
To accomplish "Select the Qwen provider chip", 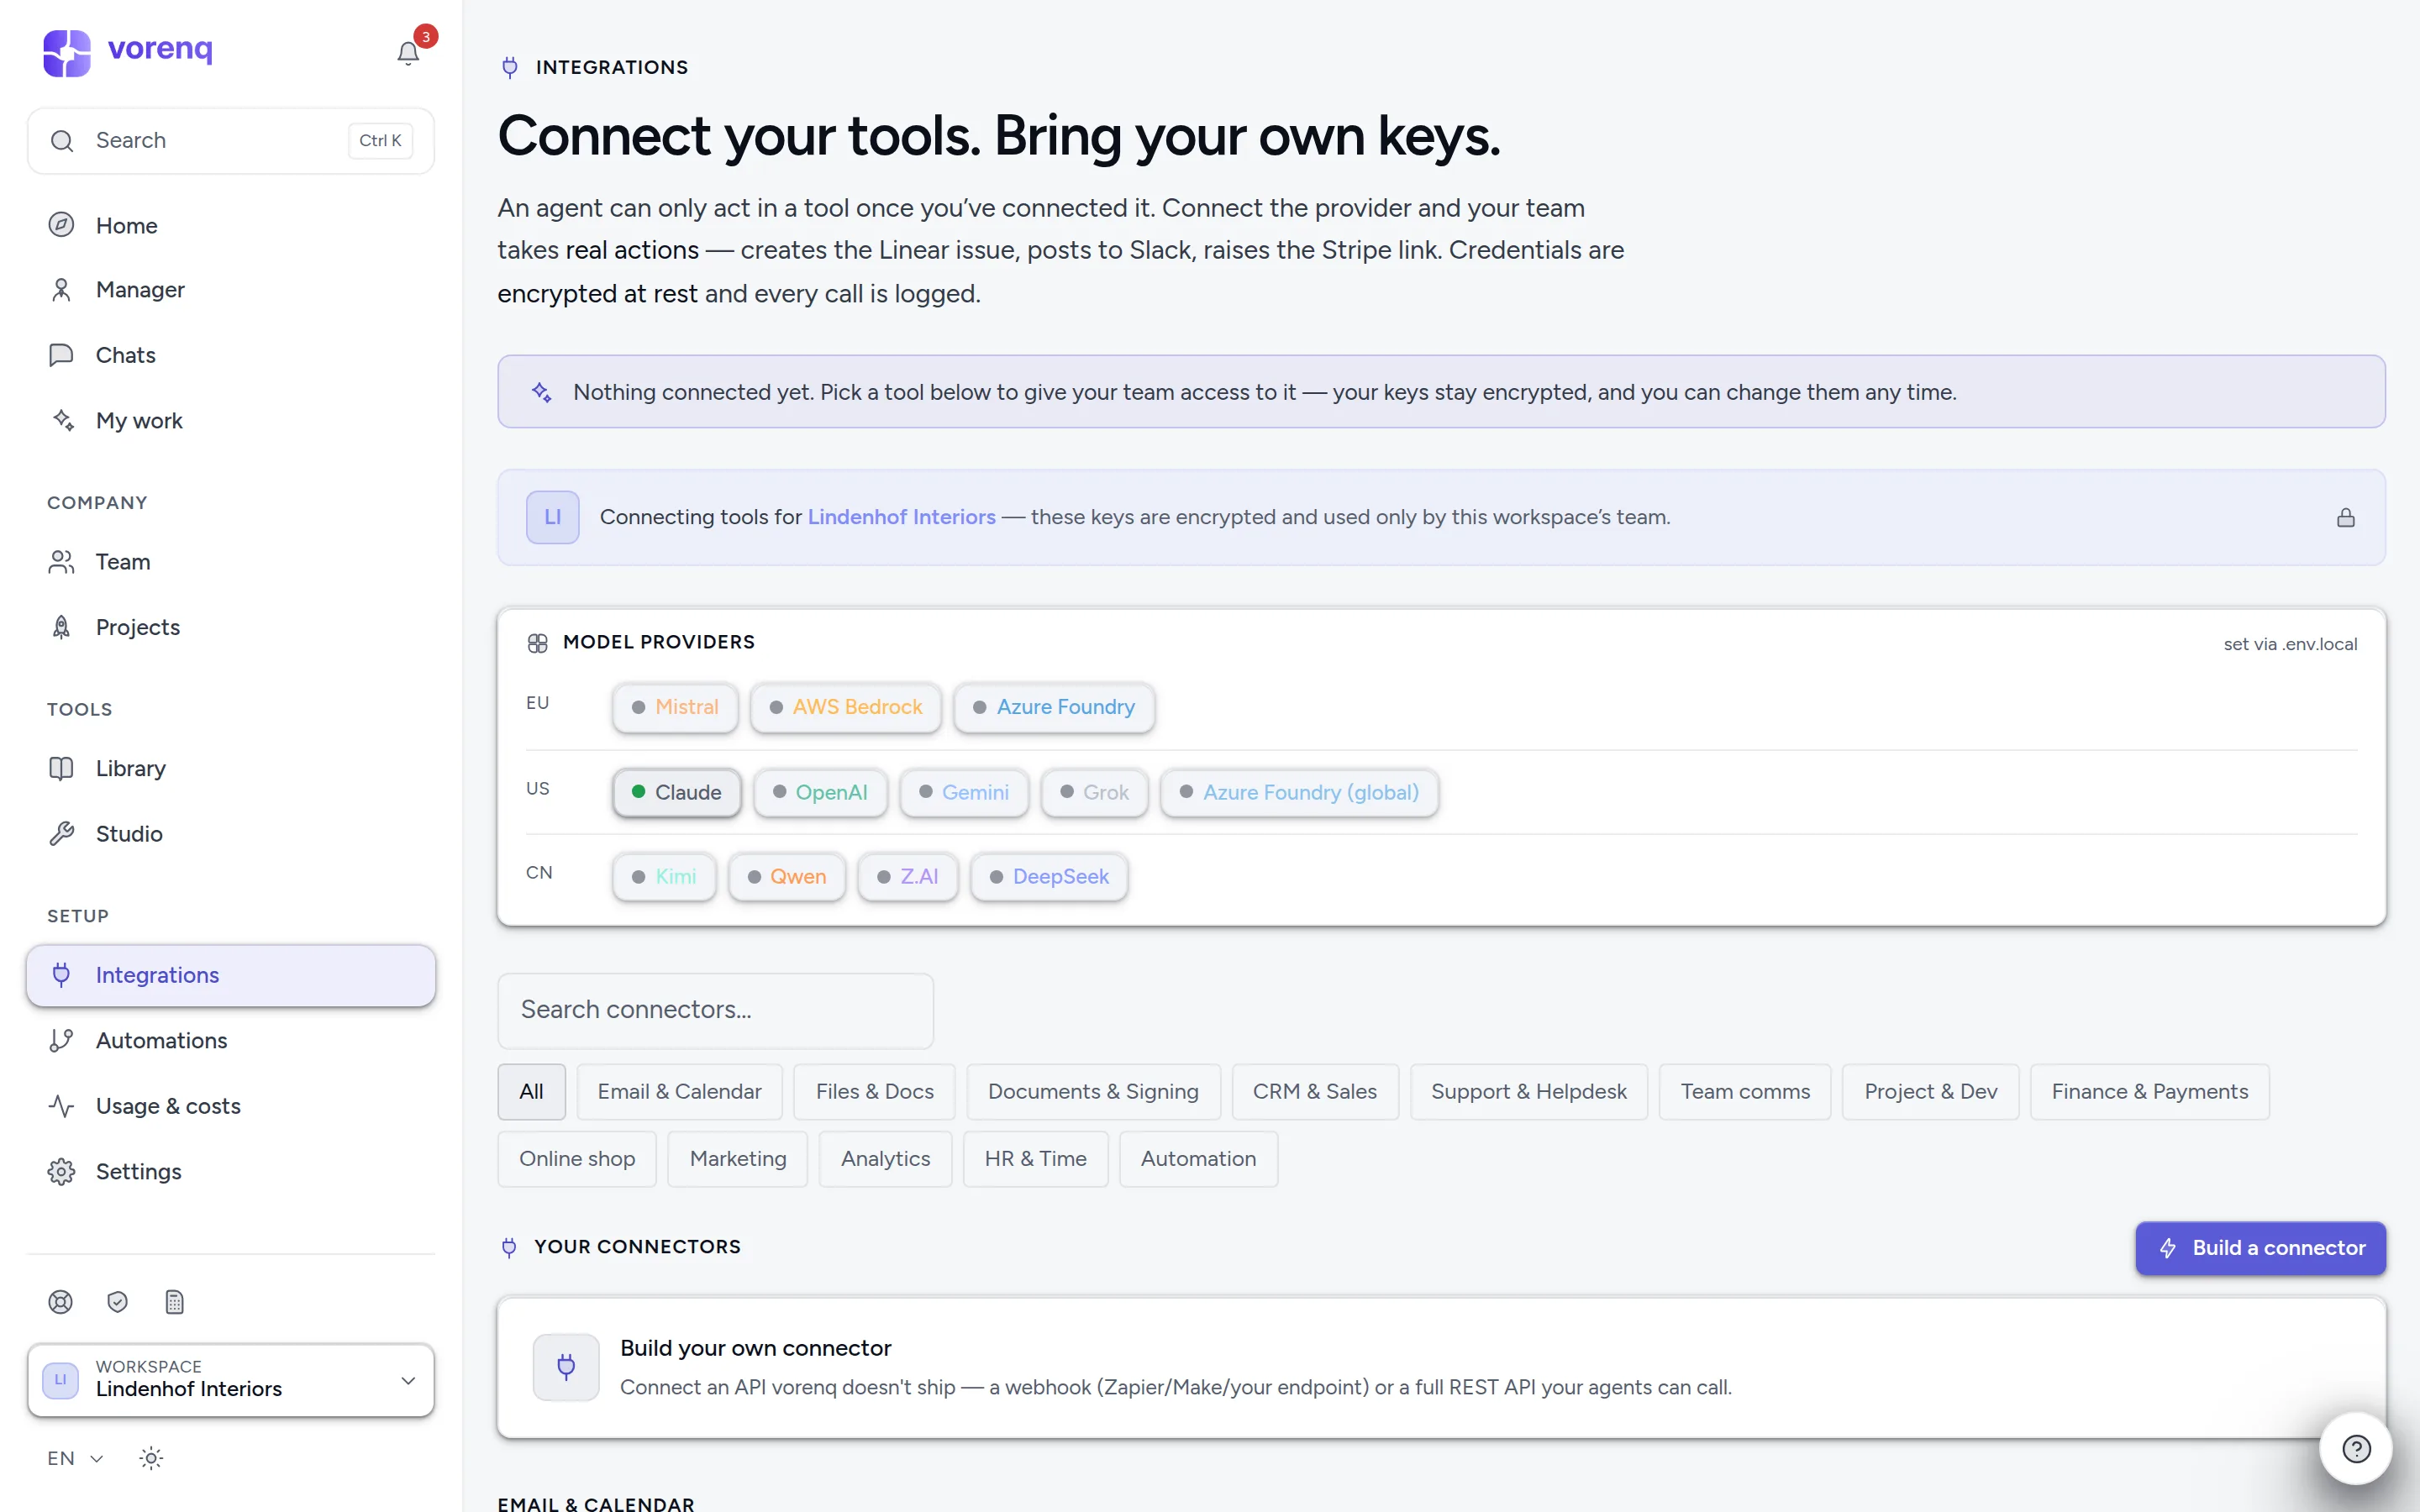I will point(787,877).
